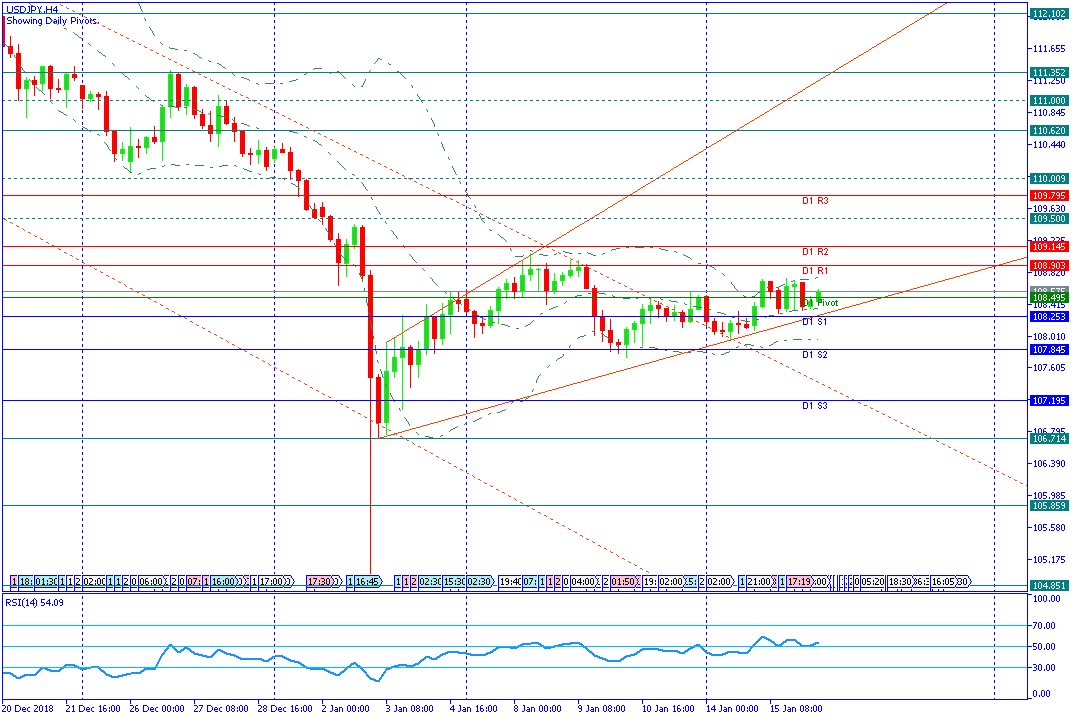Click the 06:00 event marker
This screenshot has width=1080, height=720.
[x=150, y=582]
